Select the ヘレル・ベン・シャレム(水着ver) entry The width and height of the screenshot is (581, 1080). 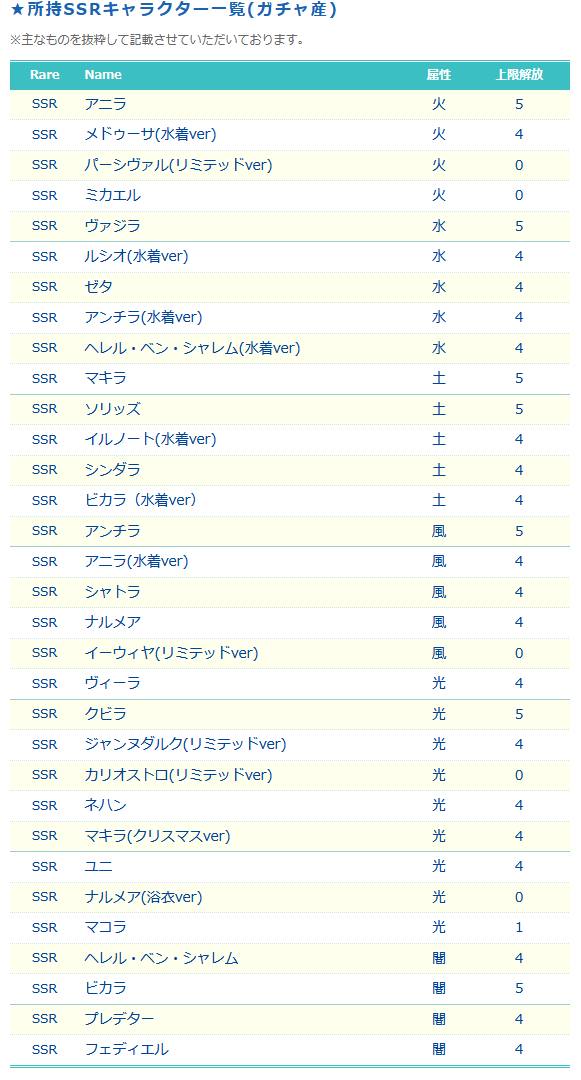192,348
